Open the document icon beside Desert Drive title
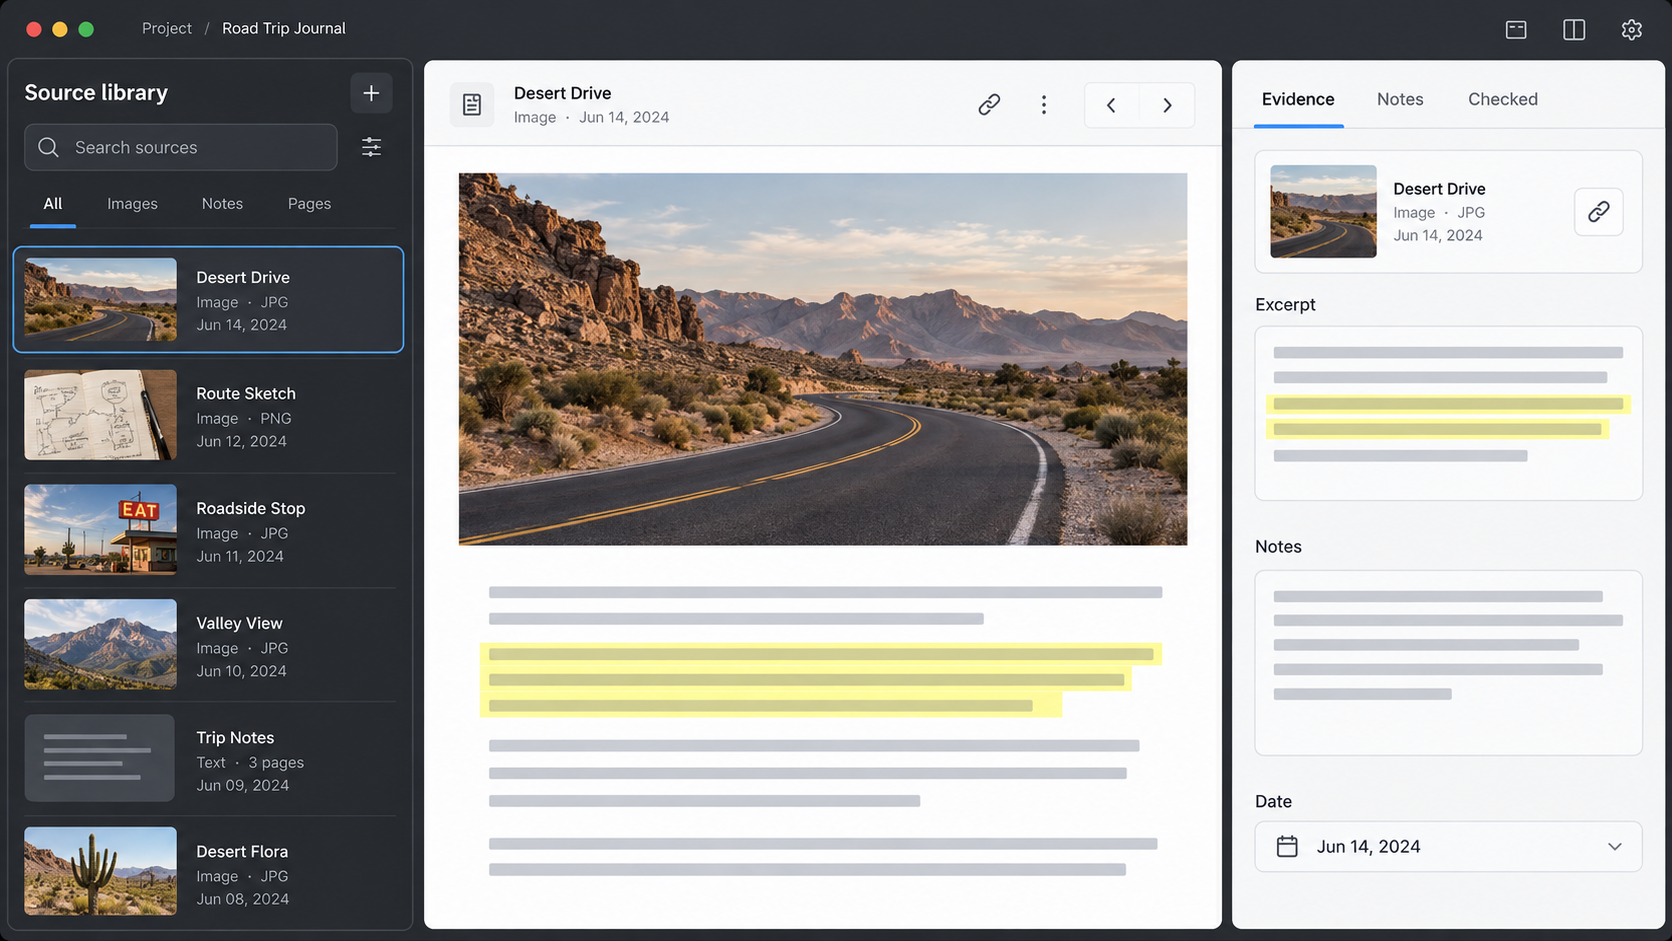 click(472, 104)
